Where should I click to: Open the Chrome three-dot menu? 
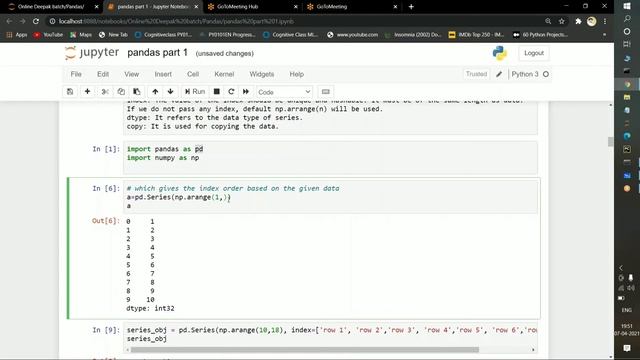point(605,21)
